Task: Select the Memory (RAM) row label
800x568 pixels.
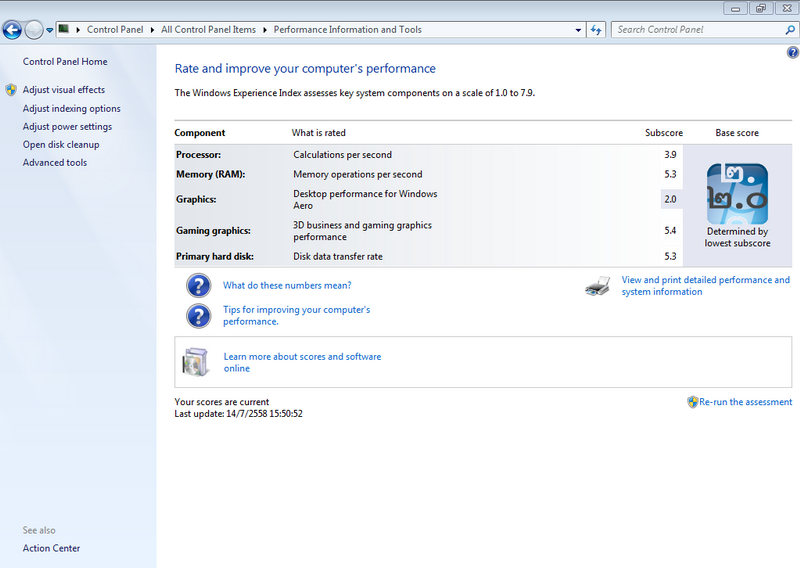Action: [211, 175]
